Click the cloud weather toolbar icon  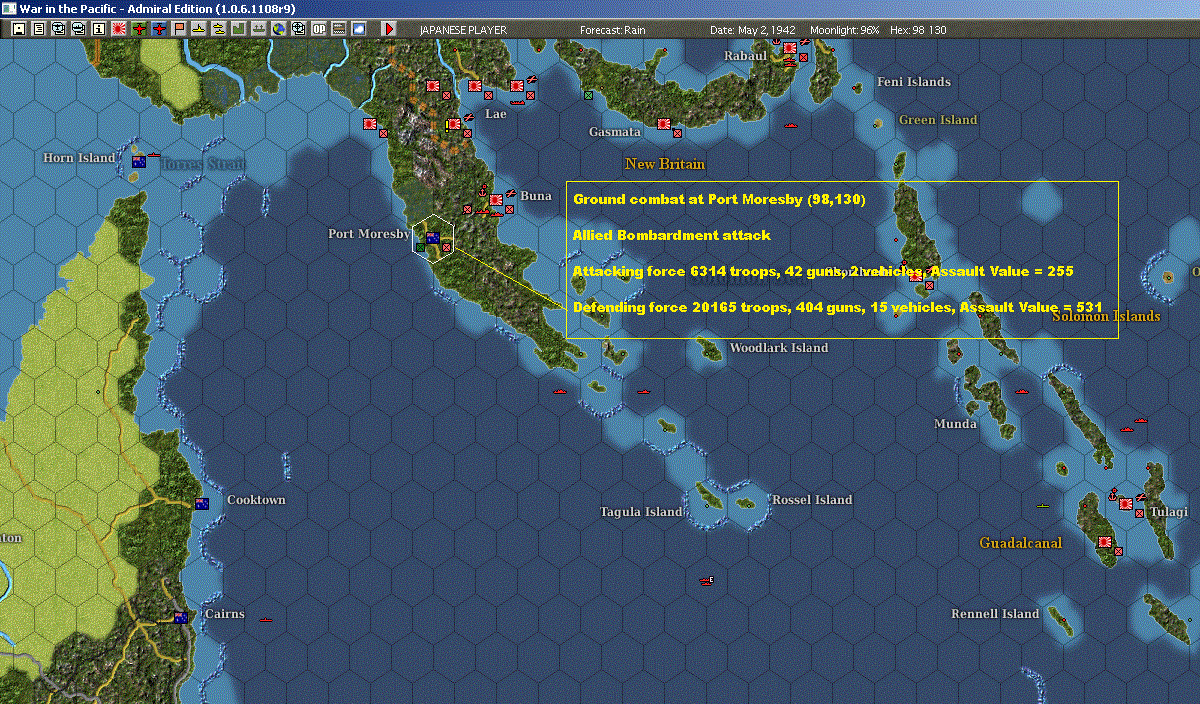coord(358,29)
